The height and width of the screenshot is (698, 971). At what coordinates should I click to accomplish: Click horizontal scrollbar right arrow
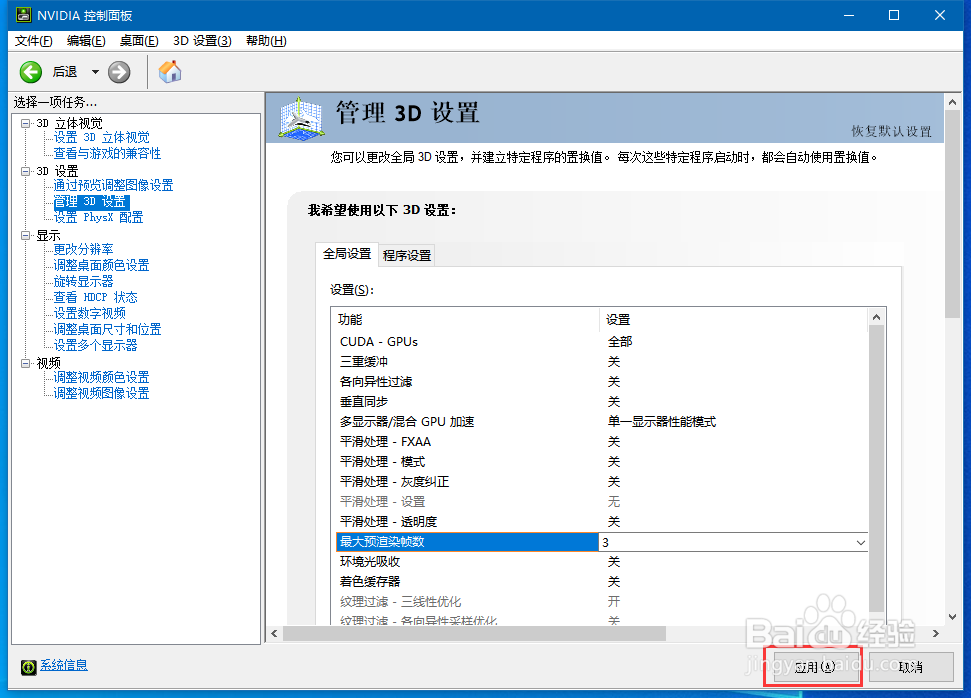pyautogui.click(x=936, y=634)
